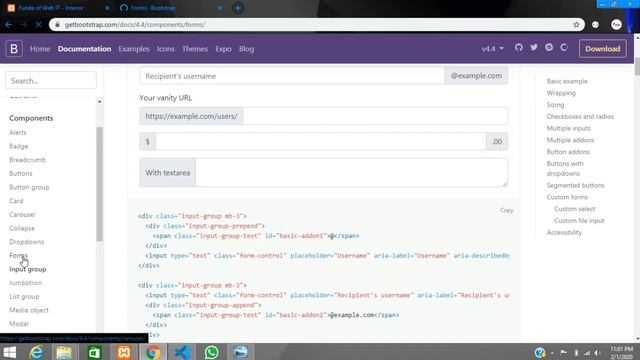Open the Carousel component page
The image size is (640, 360).
click(x=22, y=214)
